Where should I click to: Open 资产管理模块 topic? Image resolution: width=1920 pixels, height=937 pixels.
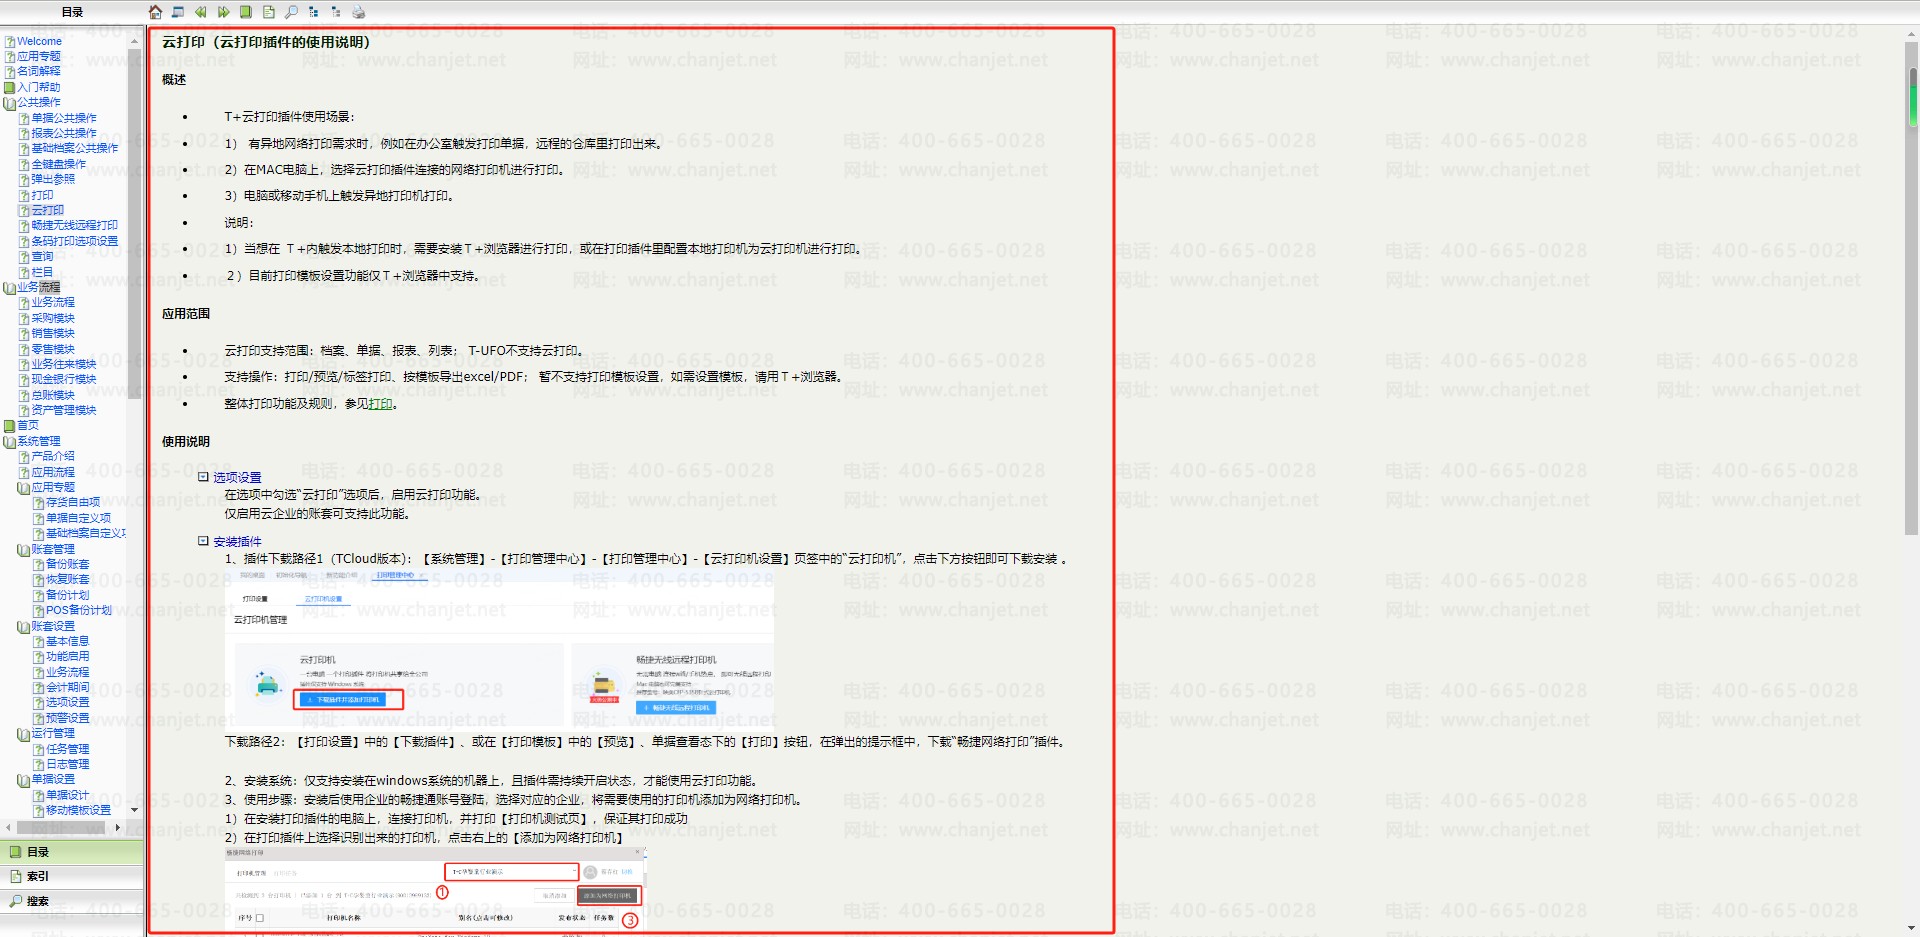[64, 410]
